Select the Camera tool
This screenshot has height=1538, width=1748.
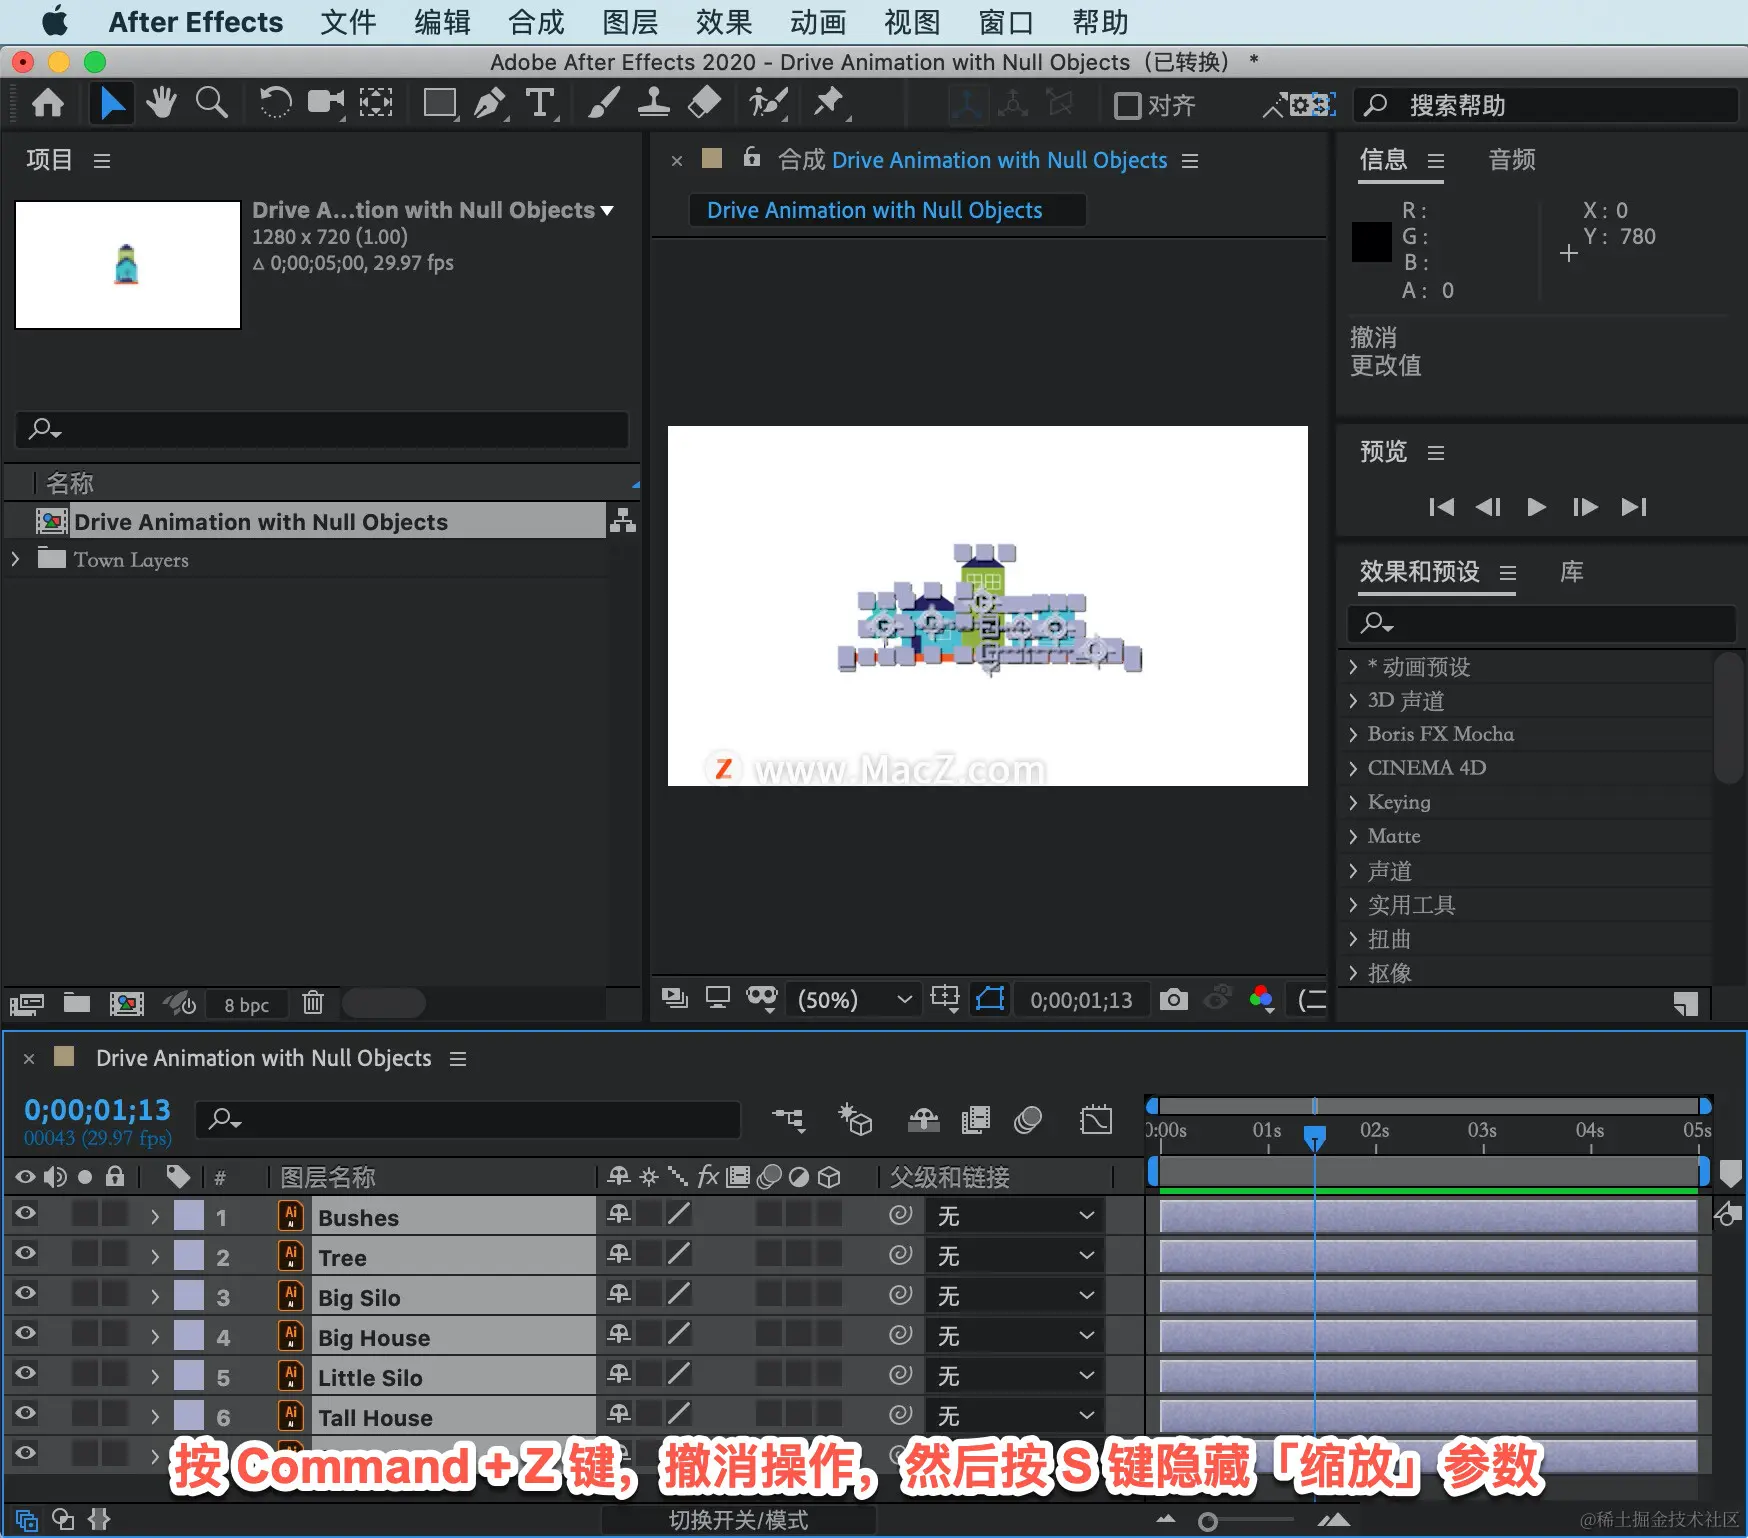(325, 103)
